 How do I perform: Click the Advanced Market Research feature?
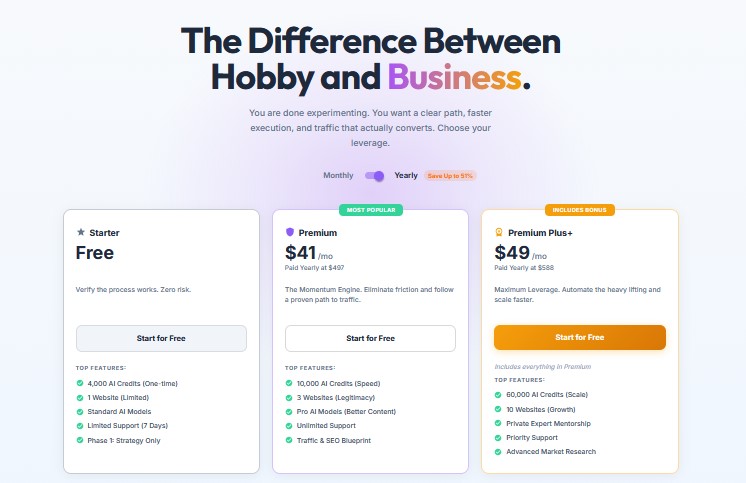tap(551, 452)
